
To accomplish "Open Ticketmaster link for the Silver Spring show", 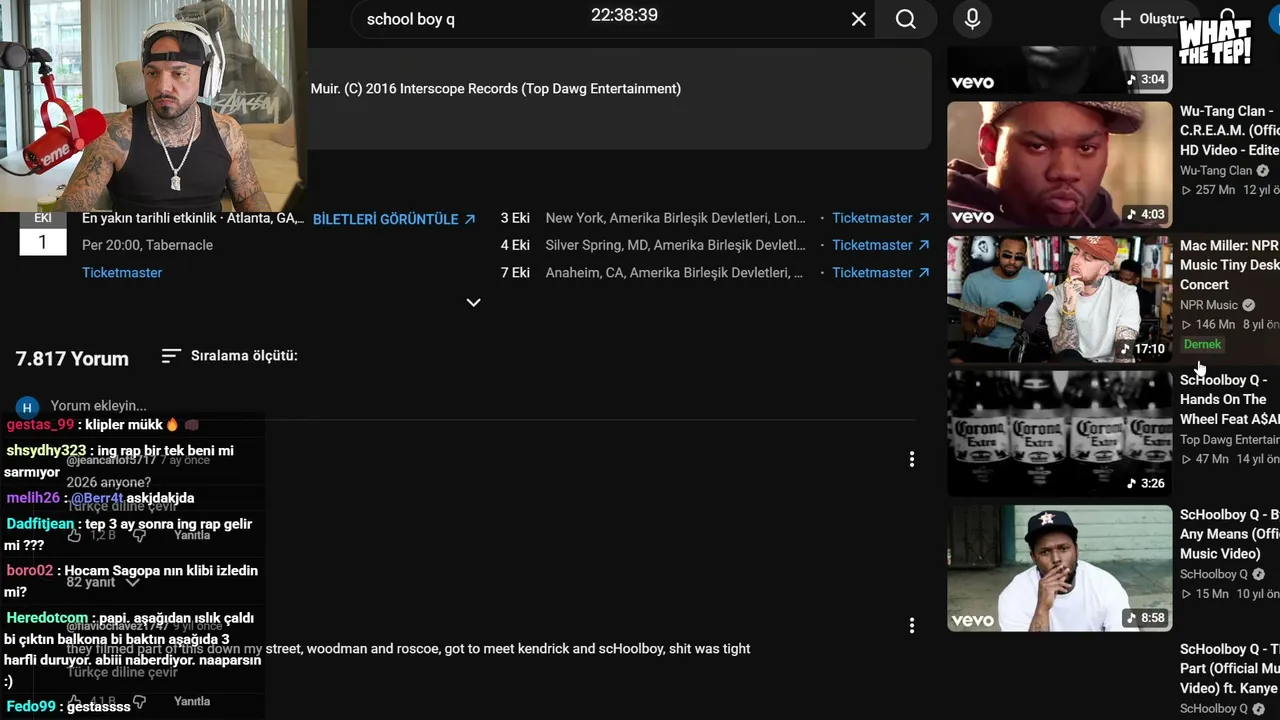I will pos(881,245).
